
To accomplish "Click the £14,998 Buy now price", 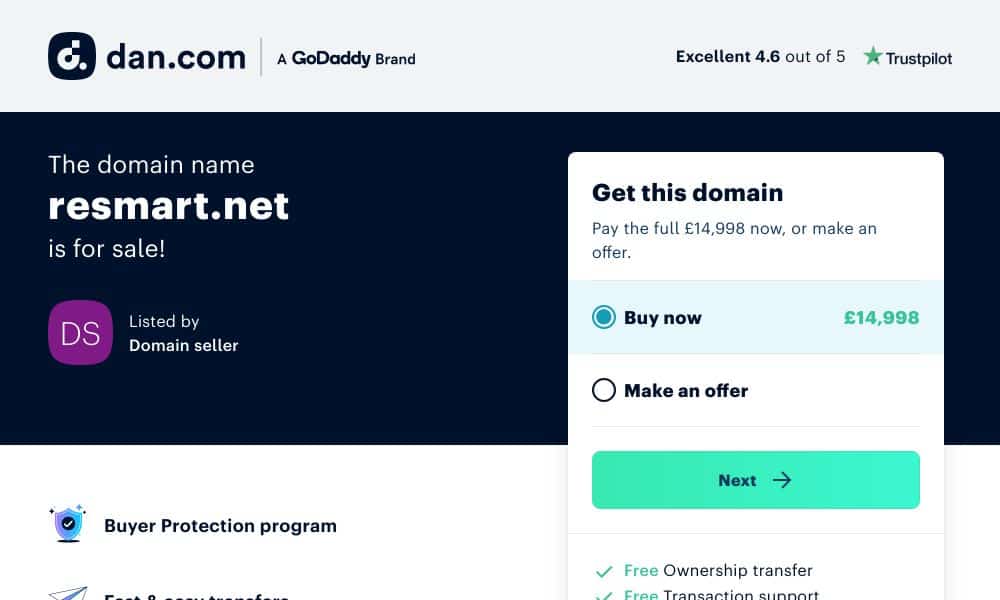I will [881, 318].
